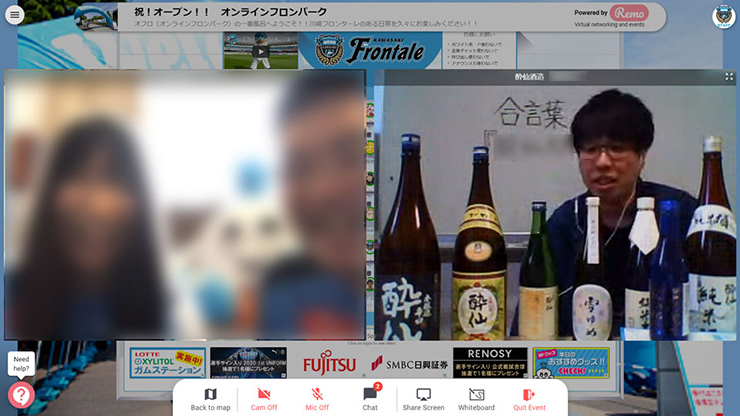Click the Fujitsu sponsor logo
This screenshot has width=740, height=416.
(329, 363)
